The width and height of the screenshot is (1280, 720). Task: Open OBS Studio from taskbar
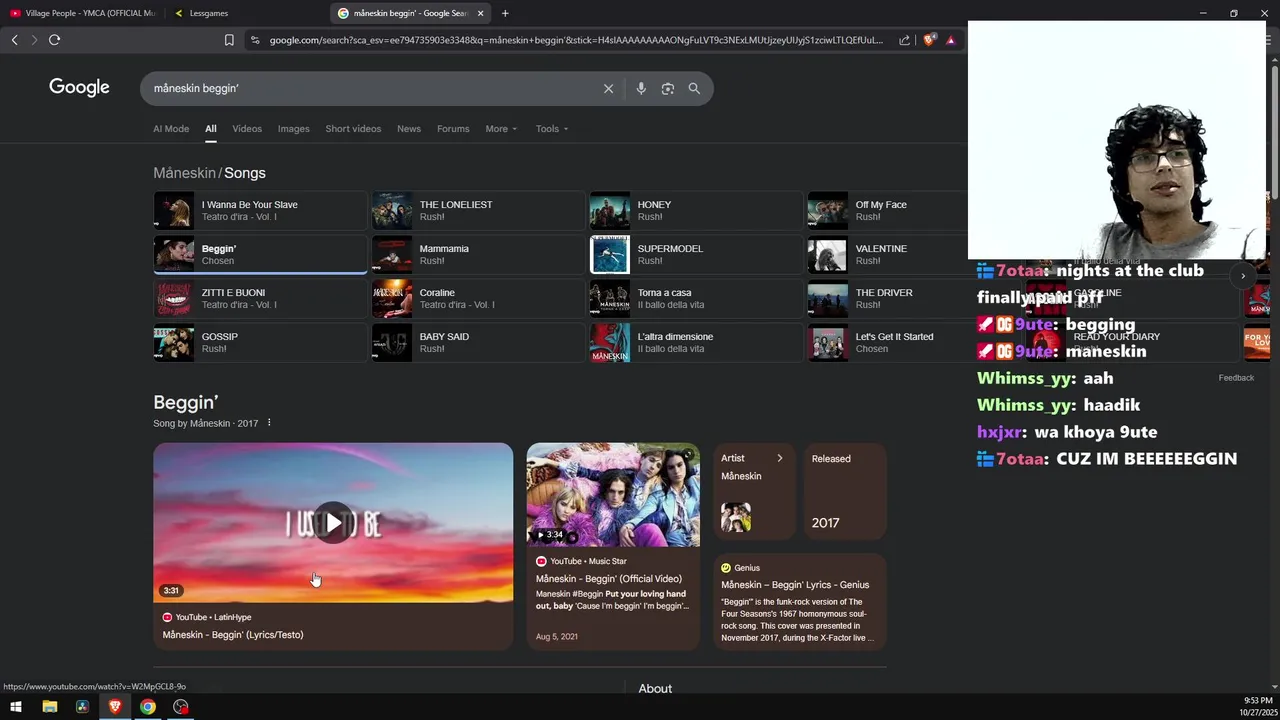(181, 707)
